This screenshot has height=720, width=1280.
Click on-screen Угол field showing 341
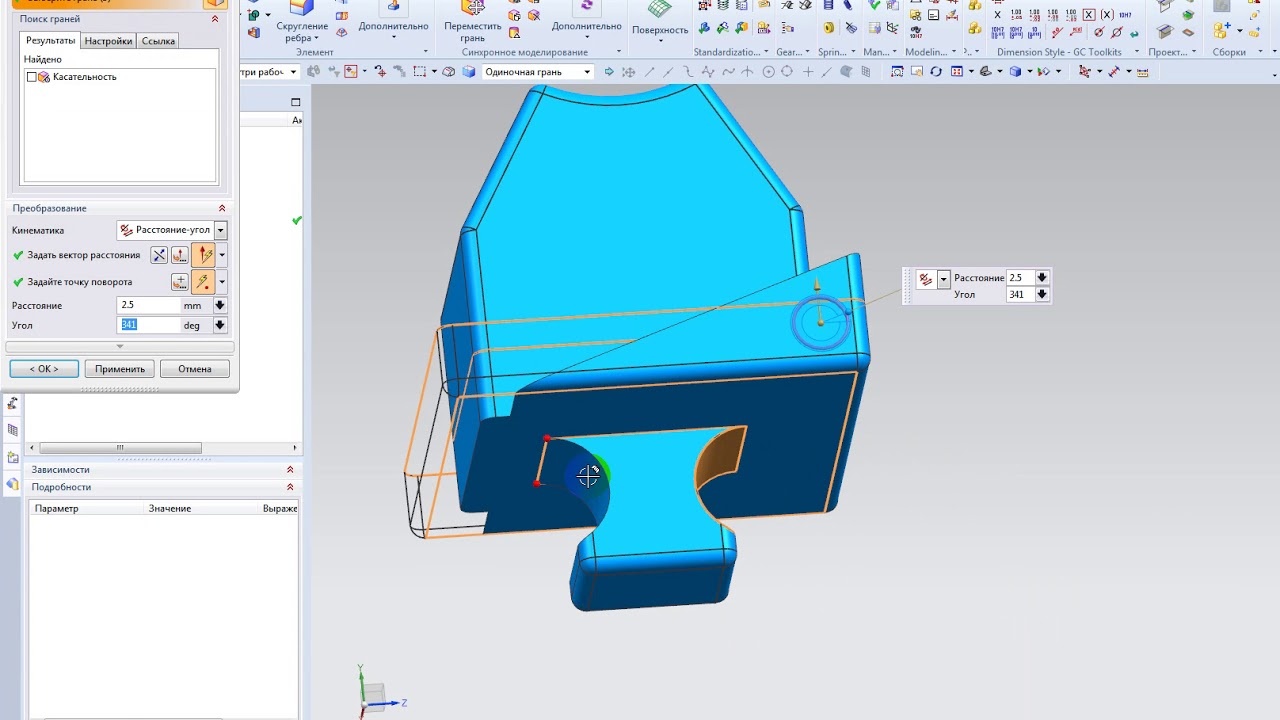(x=1020, y=295)
